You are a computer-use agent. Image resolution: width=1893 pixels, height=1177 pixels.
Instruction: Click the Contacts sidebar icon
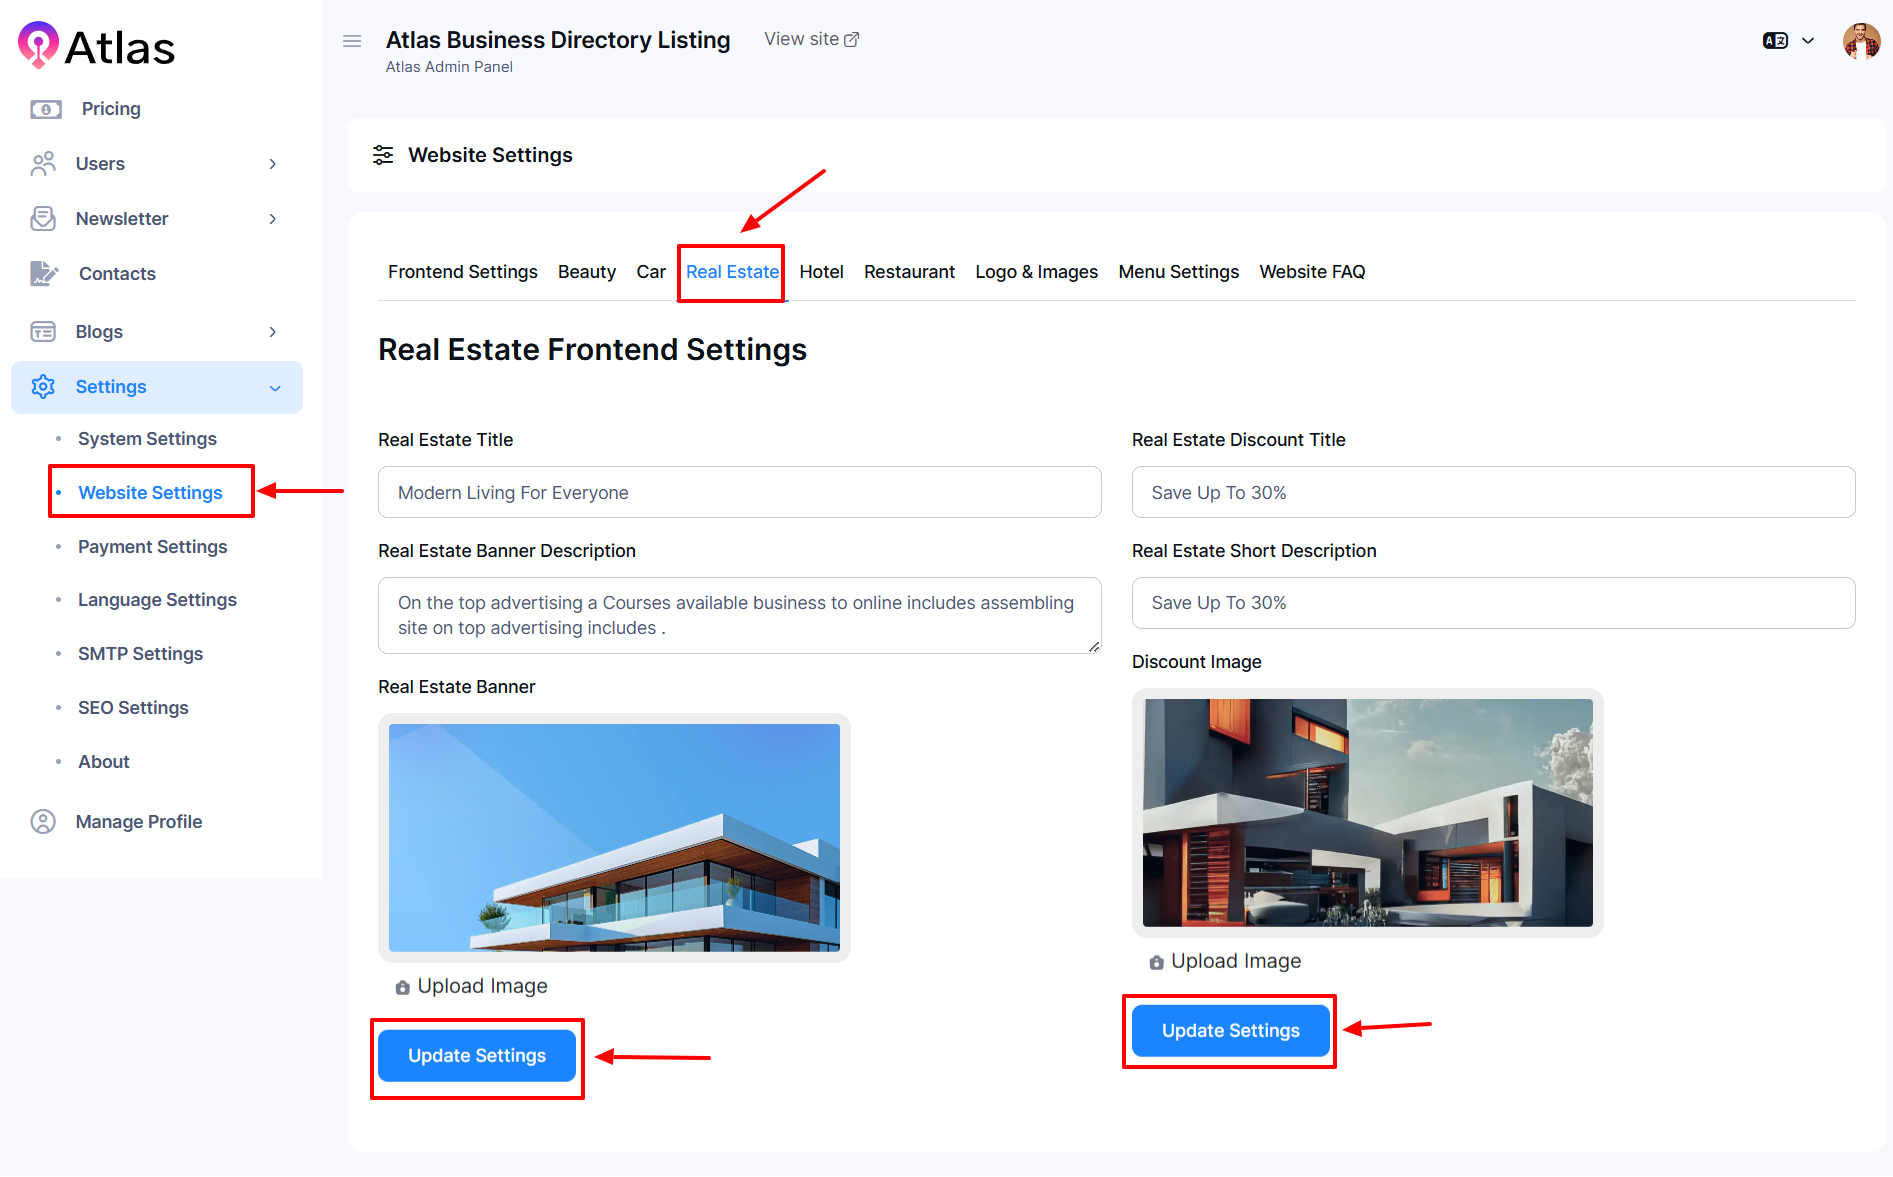click(x=44, y=273)
